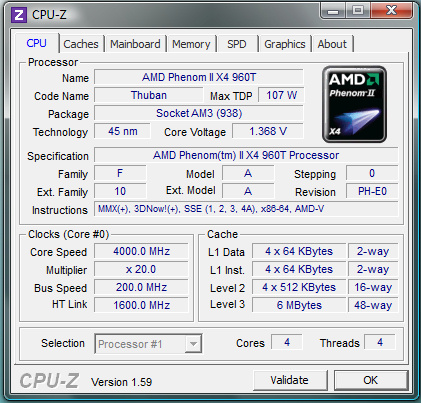The width and height of the screenshot is (421, 403).
Task: Click the HT Link value 1600.0 MHz
Action: tap(141, 305)
